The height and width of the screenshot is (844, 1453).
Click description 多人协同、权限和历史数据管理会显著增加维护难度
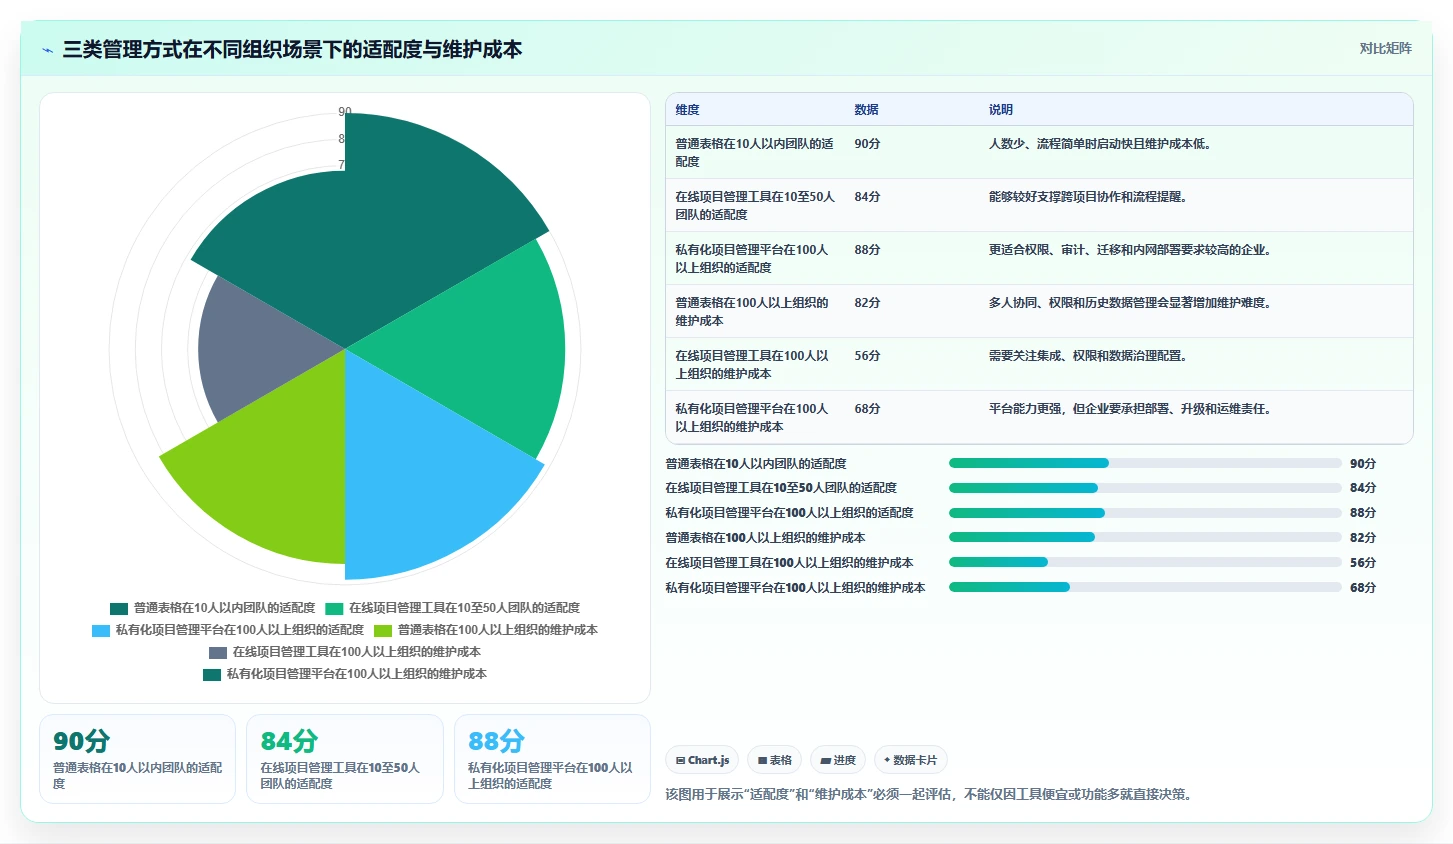point(1132,303)
